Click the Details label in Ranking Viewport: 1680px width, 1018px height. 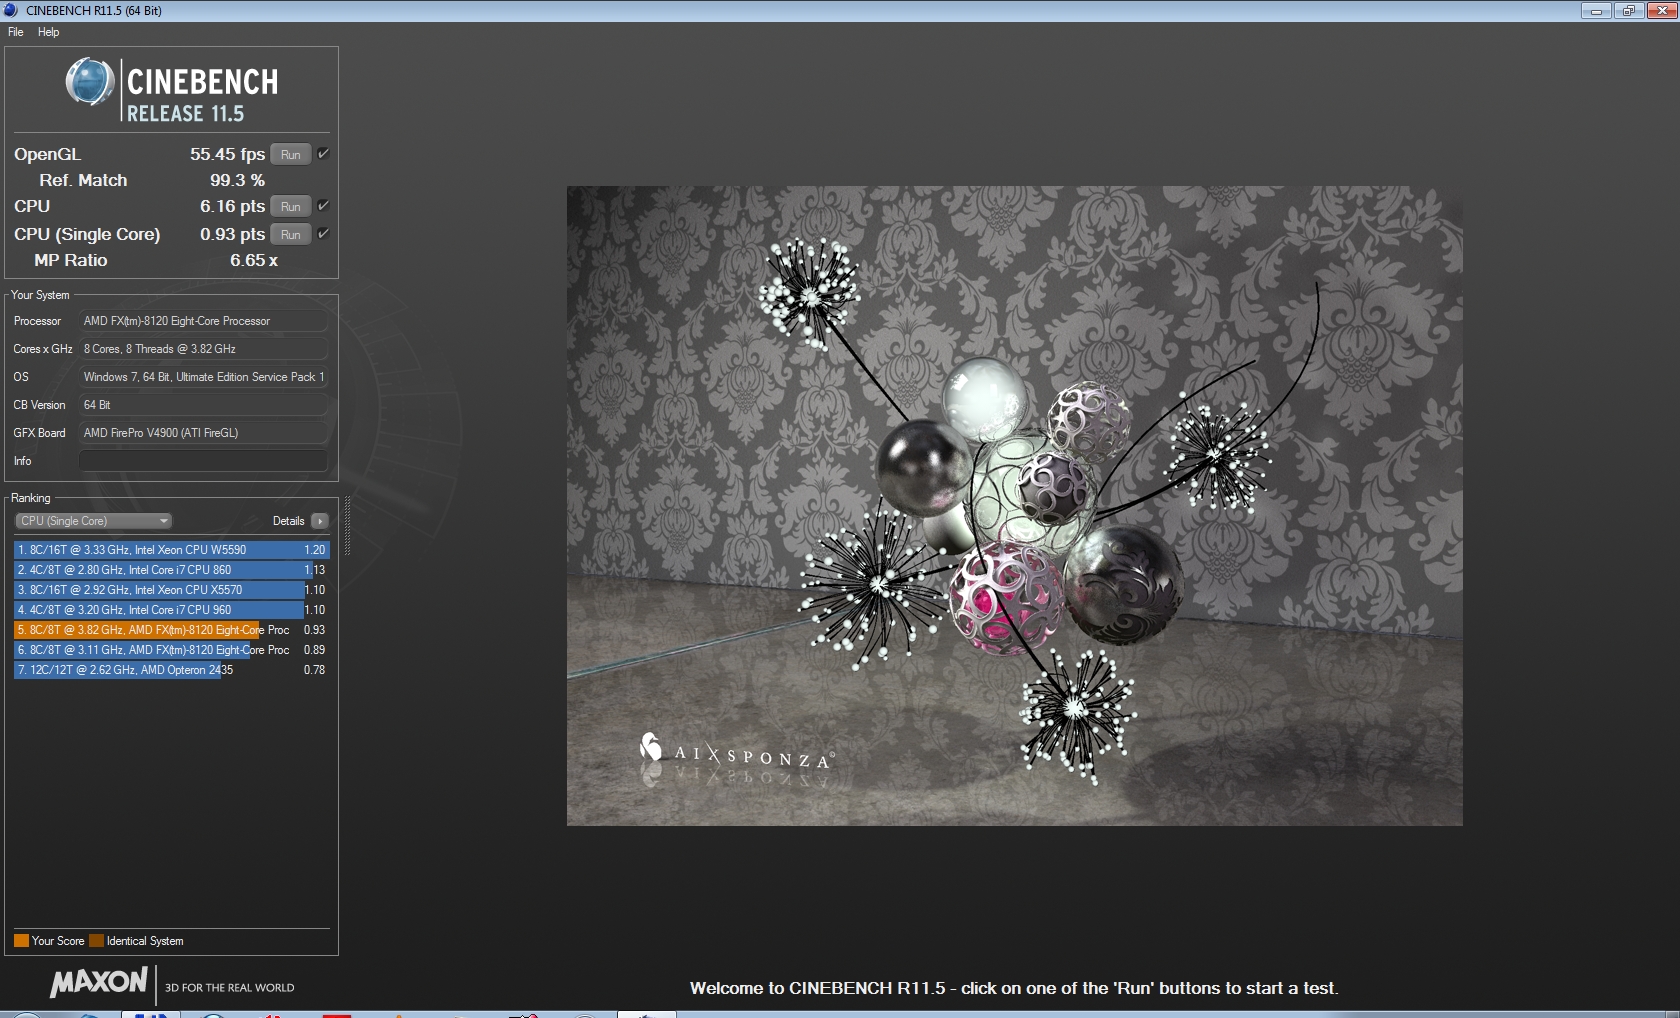click(288, 521)
